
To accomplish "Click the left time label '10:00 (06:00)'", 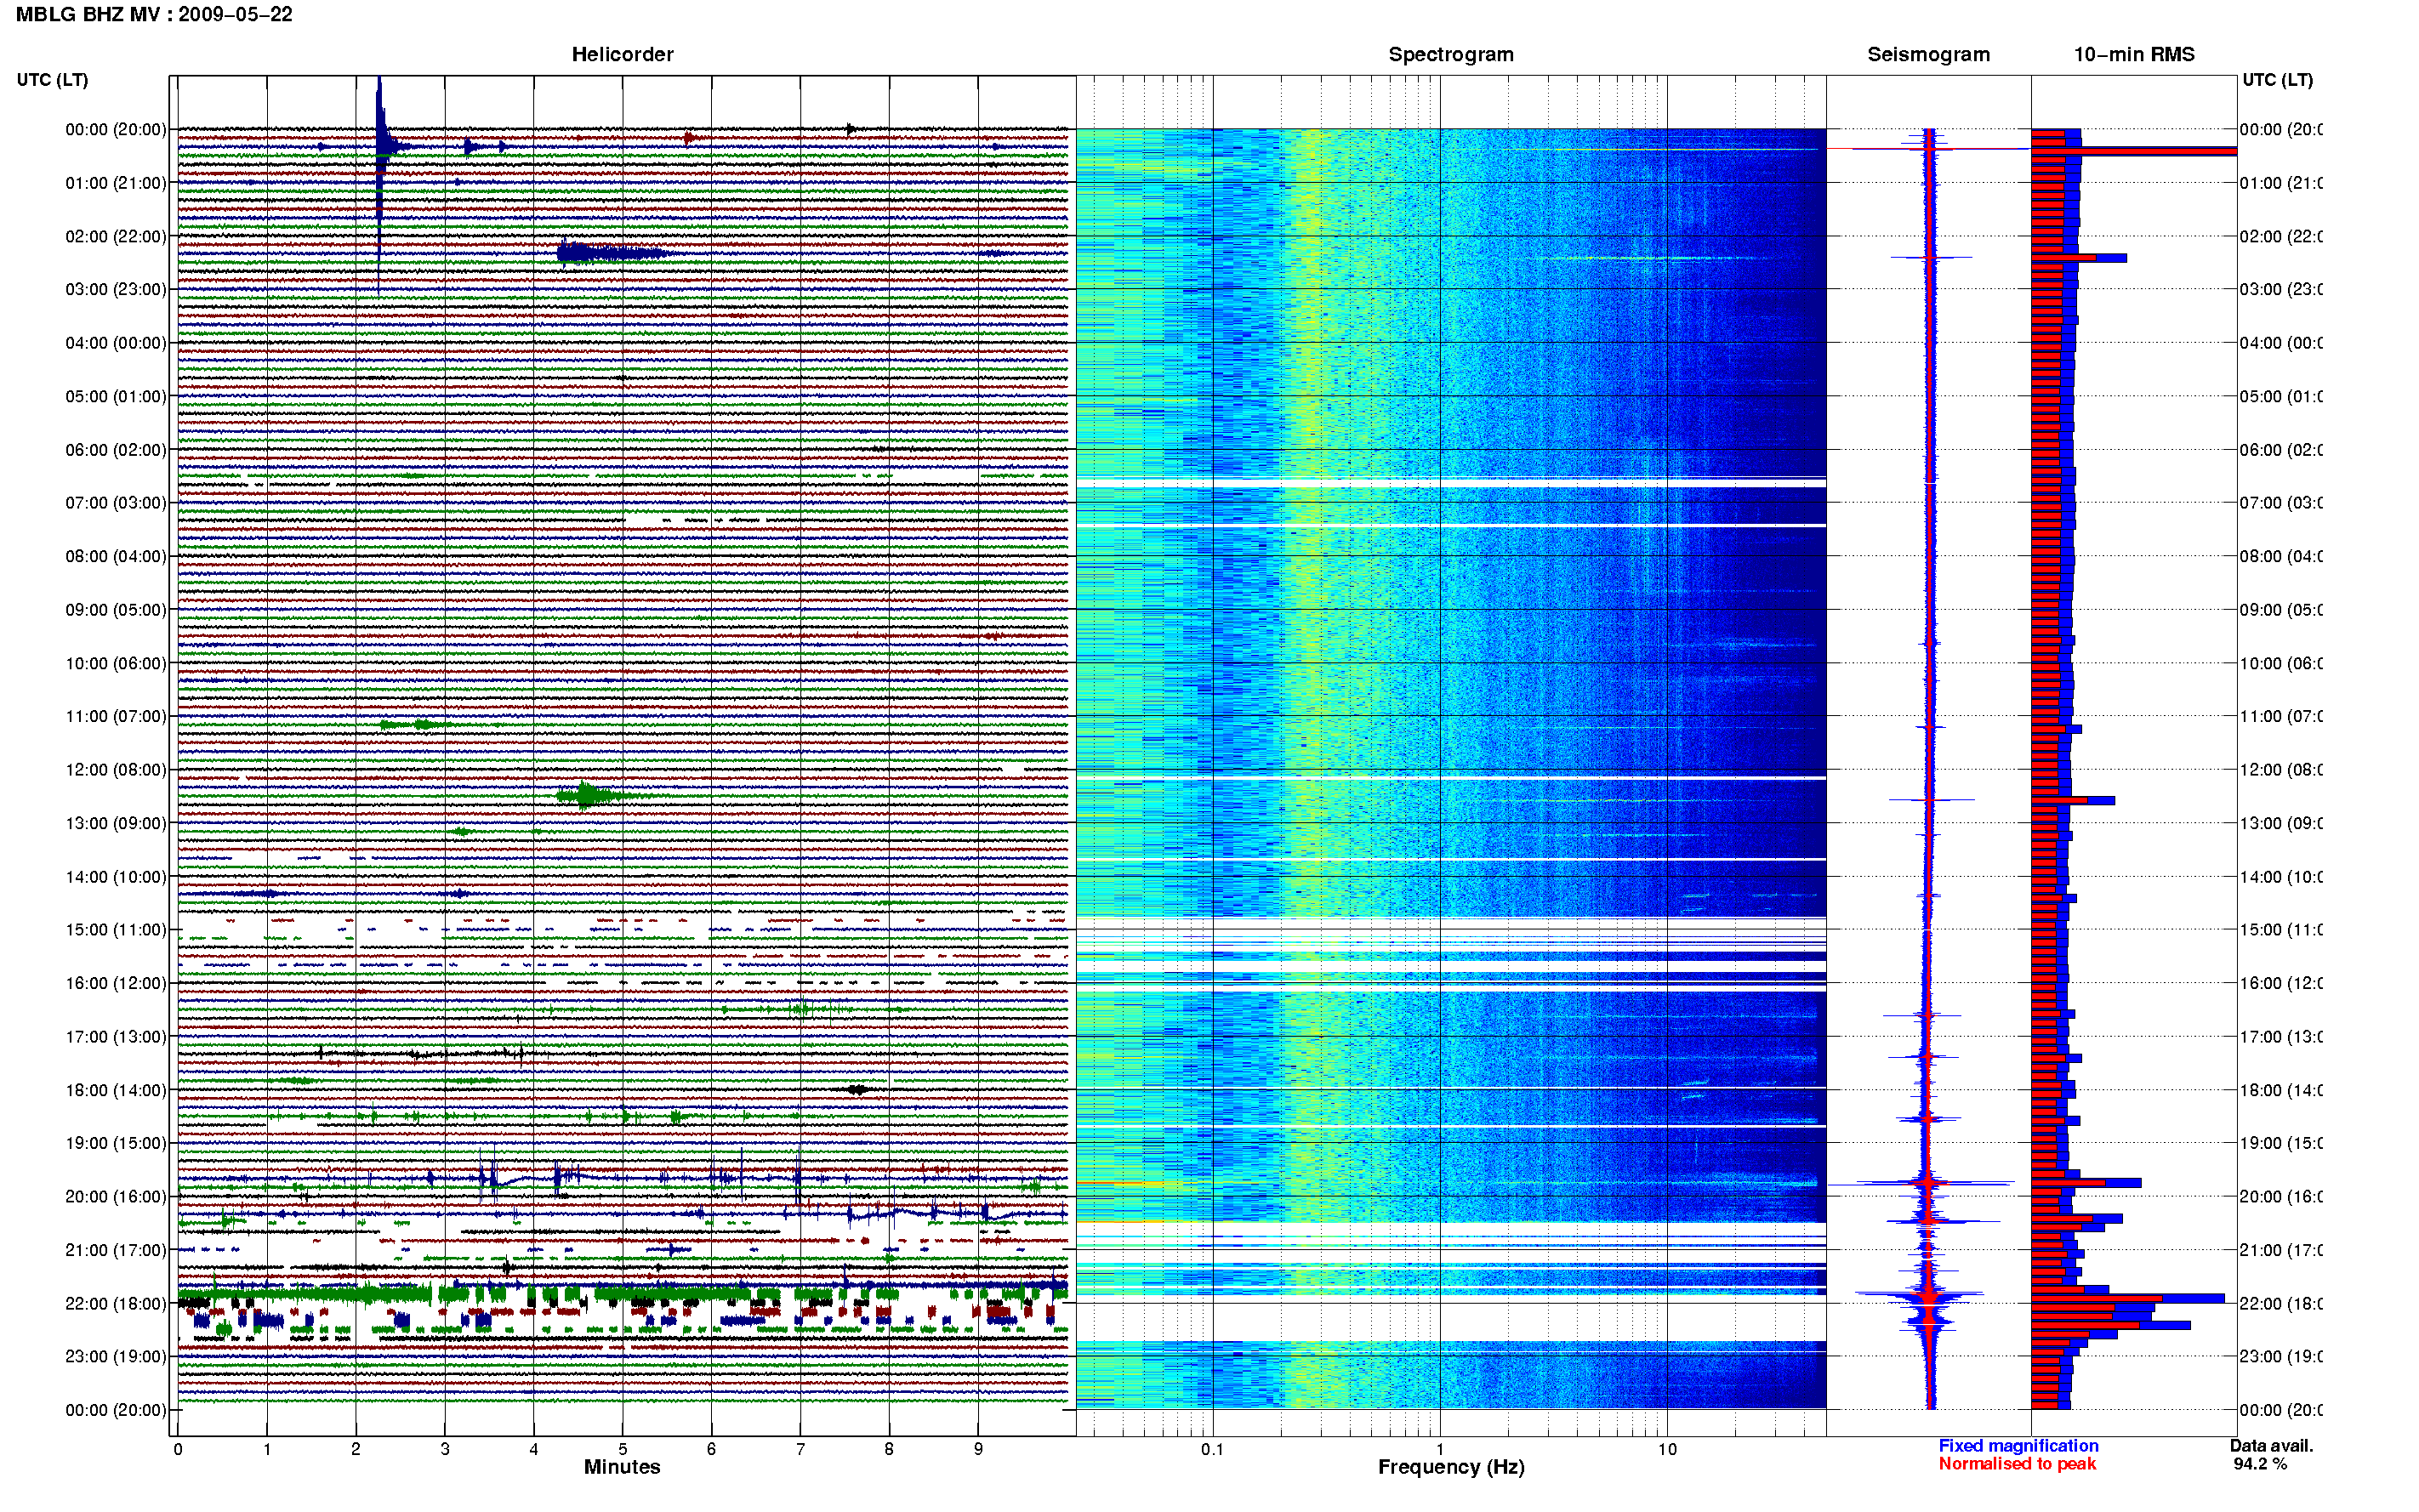I will pos(116,663).
